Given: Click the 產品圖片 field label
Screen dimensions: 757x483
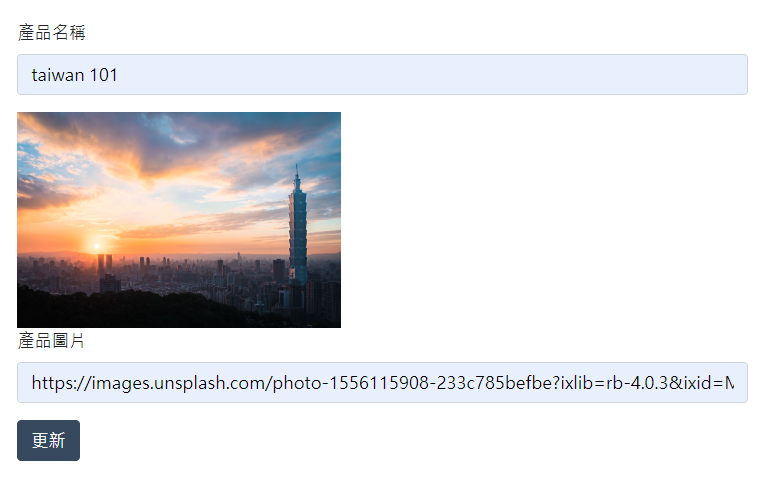Looking at the screenshot, I should click(x=51, y=341).
